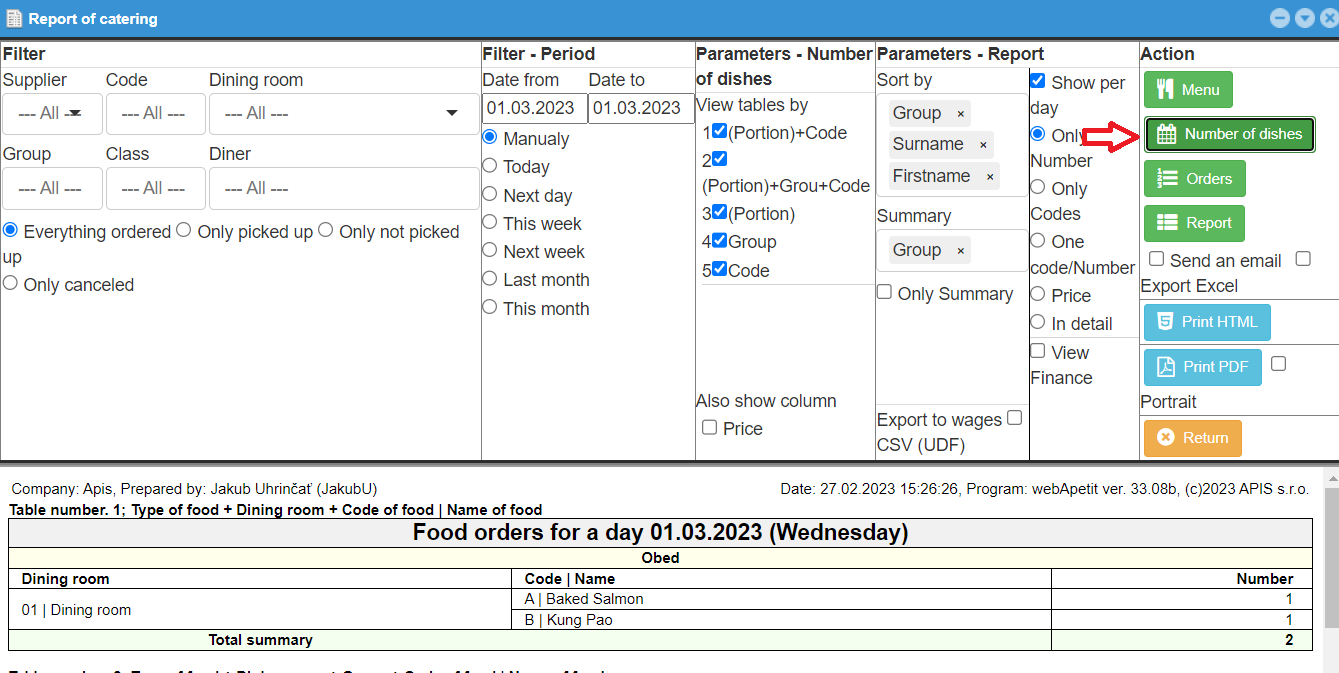This screenshot has width=1339, height=673.
Task: Expand the Dining room dropdown
Action: (343, 114)
